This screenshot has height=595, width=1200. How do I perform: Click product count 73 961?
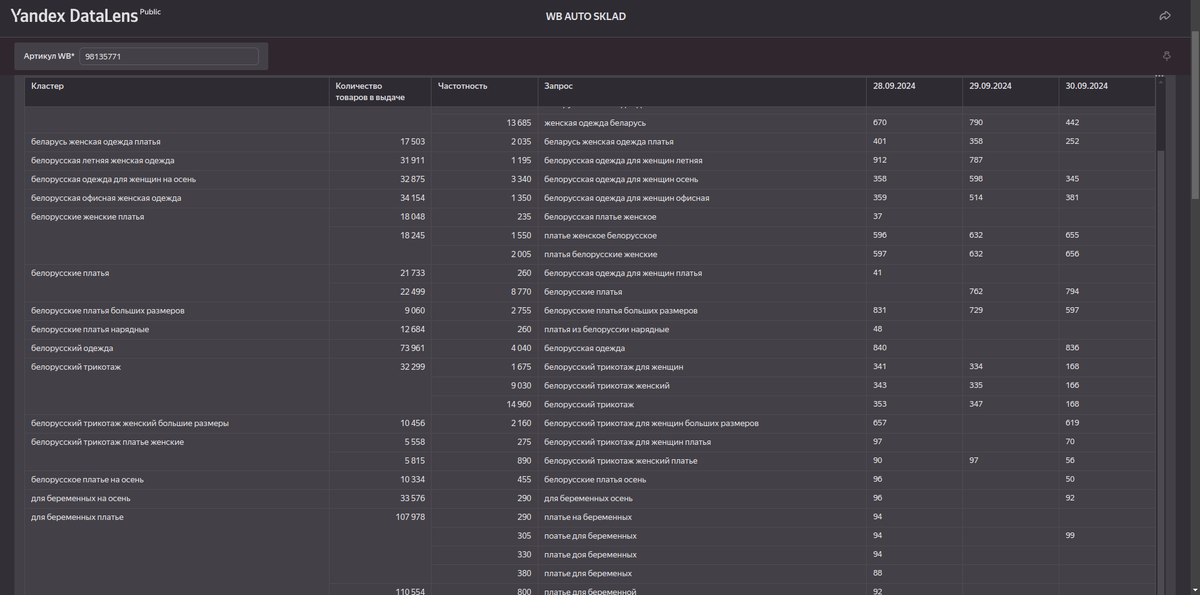click(412, 348)
